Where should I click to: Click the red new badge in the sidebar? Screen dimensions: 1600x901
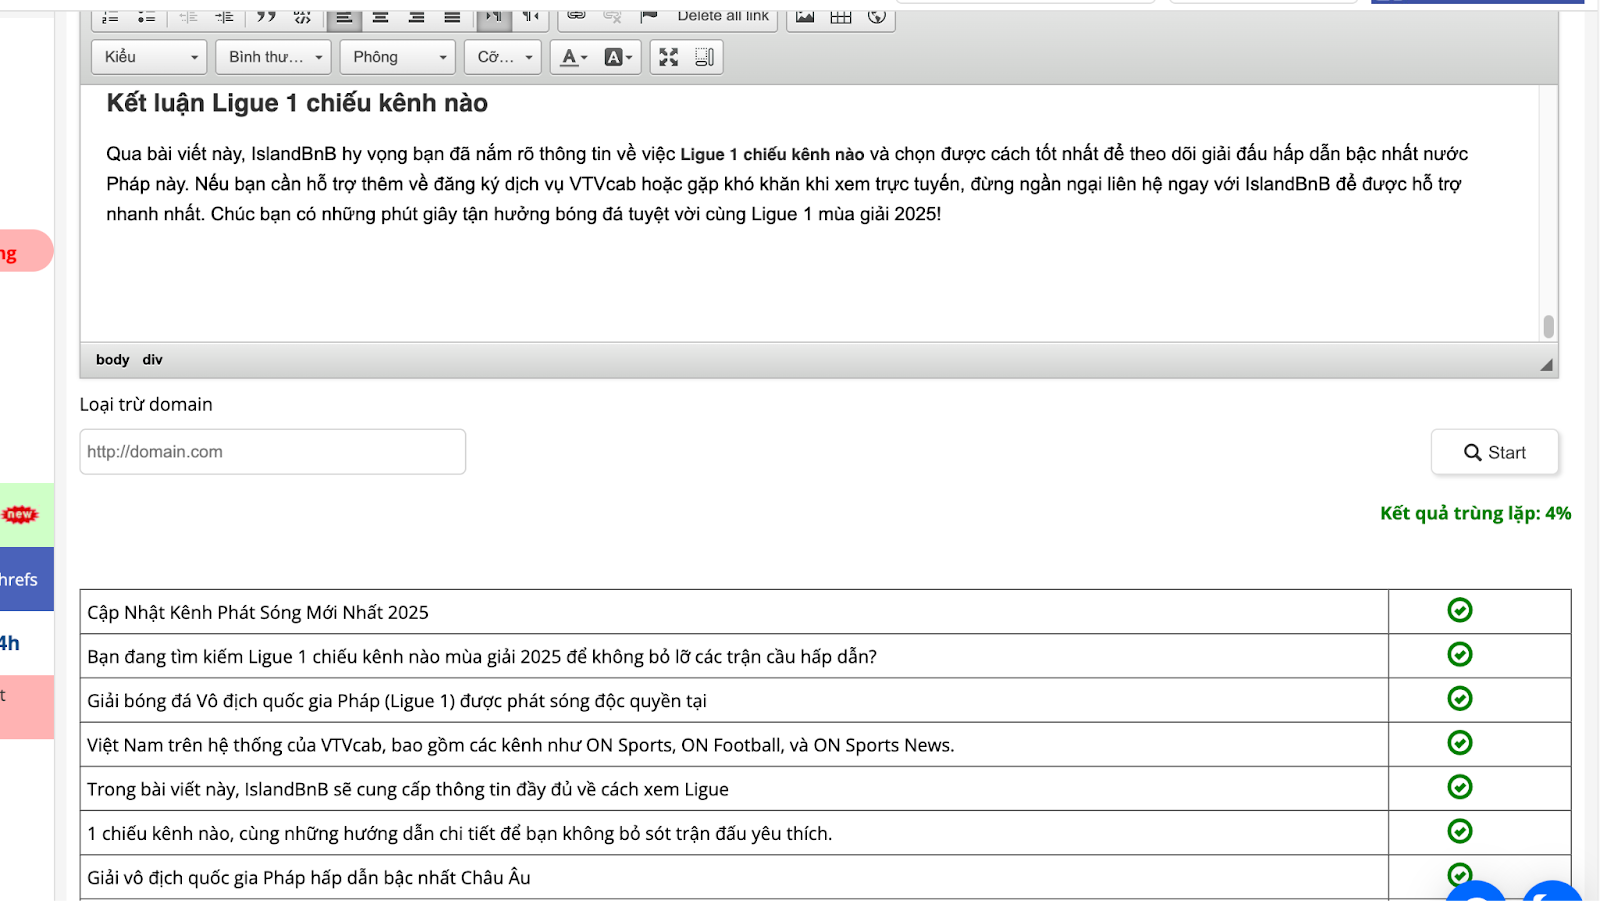tap(19, 515)
